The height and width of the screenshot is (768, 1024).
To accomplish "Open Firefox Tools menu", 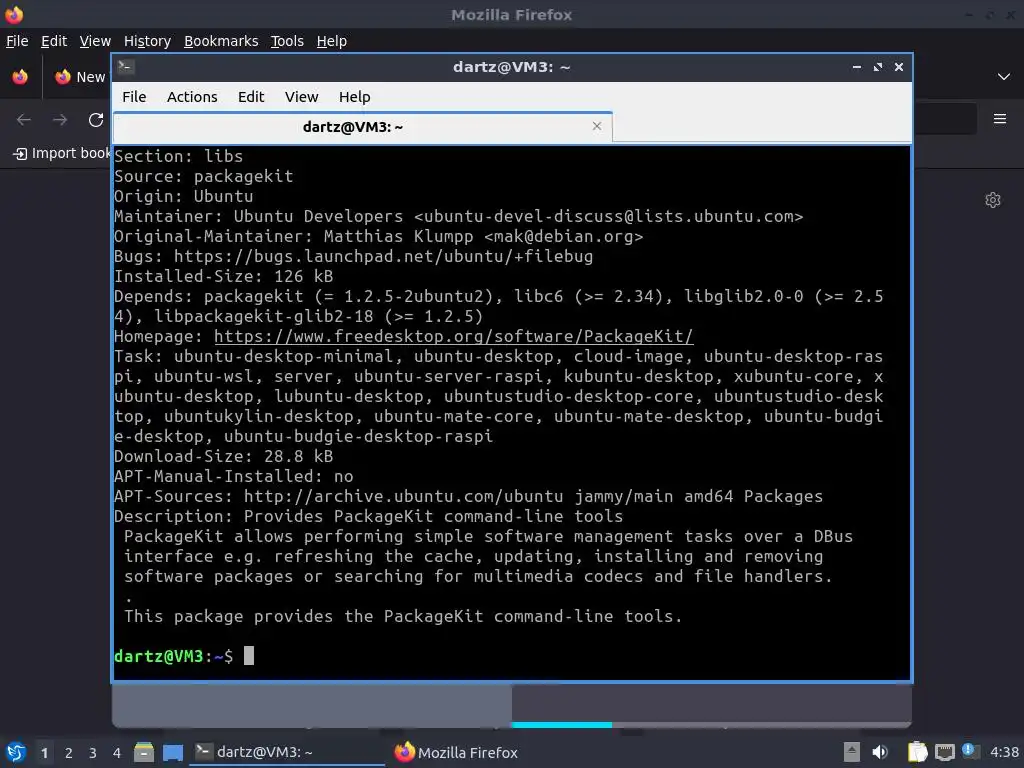I will click(x=287, y=40).
